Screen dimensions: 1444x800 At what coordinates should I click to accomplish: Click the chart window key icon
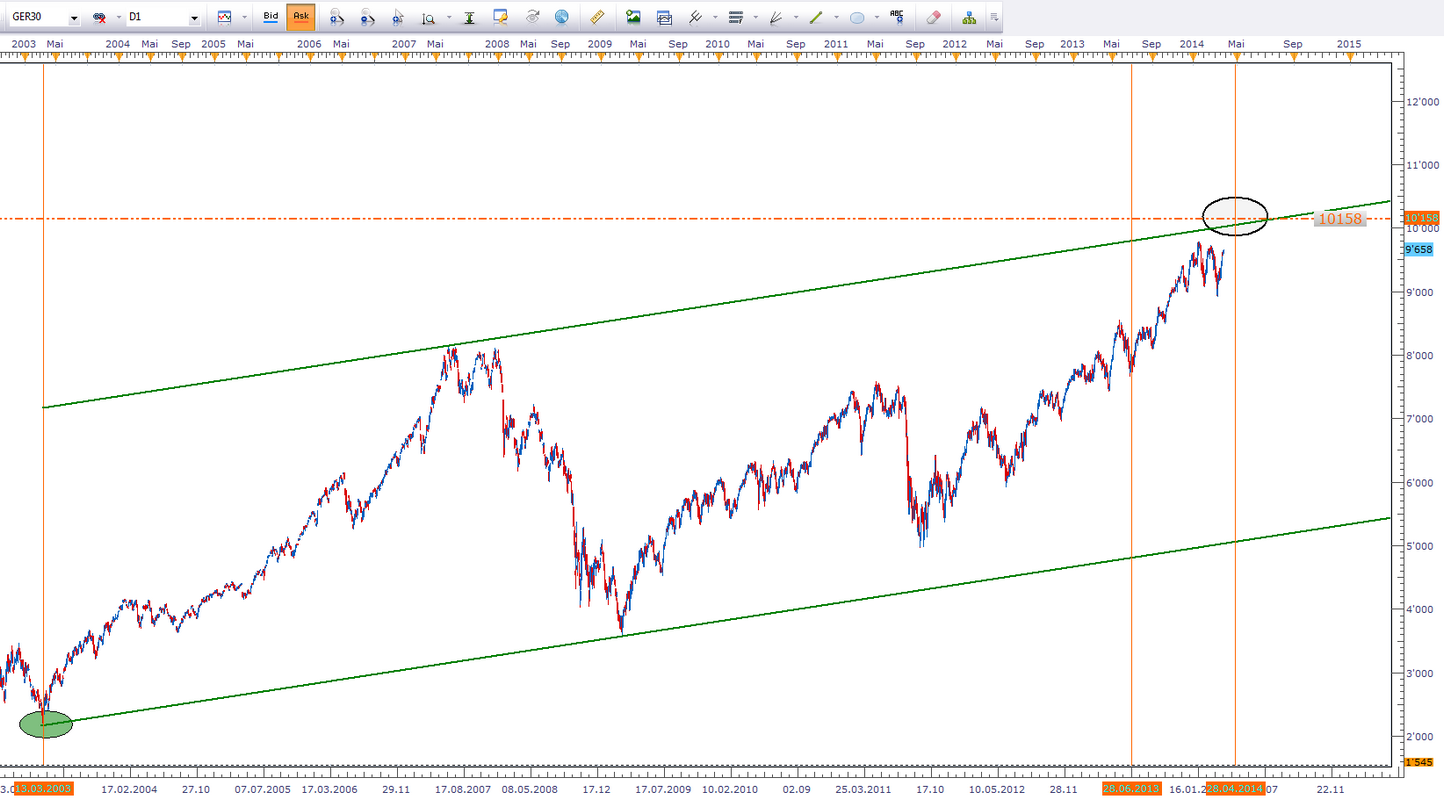click(x=501, y=17)
